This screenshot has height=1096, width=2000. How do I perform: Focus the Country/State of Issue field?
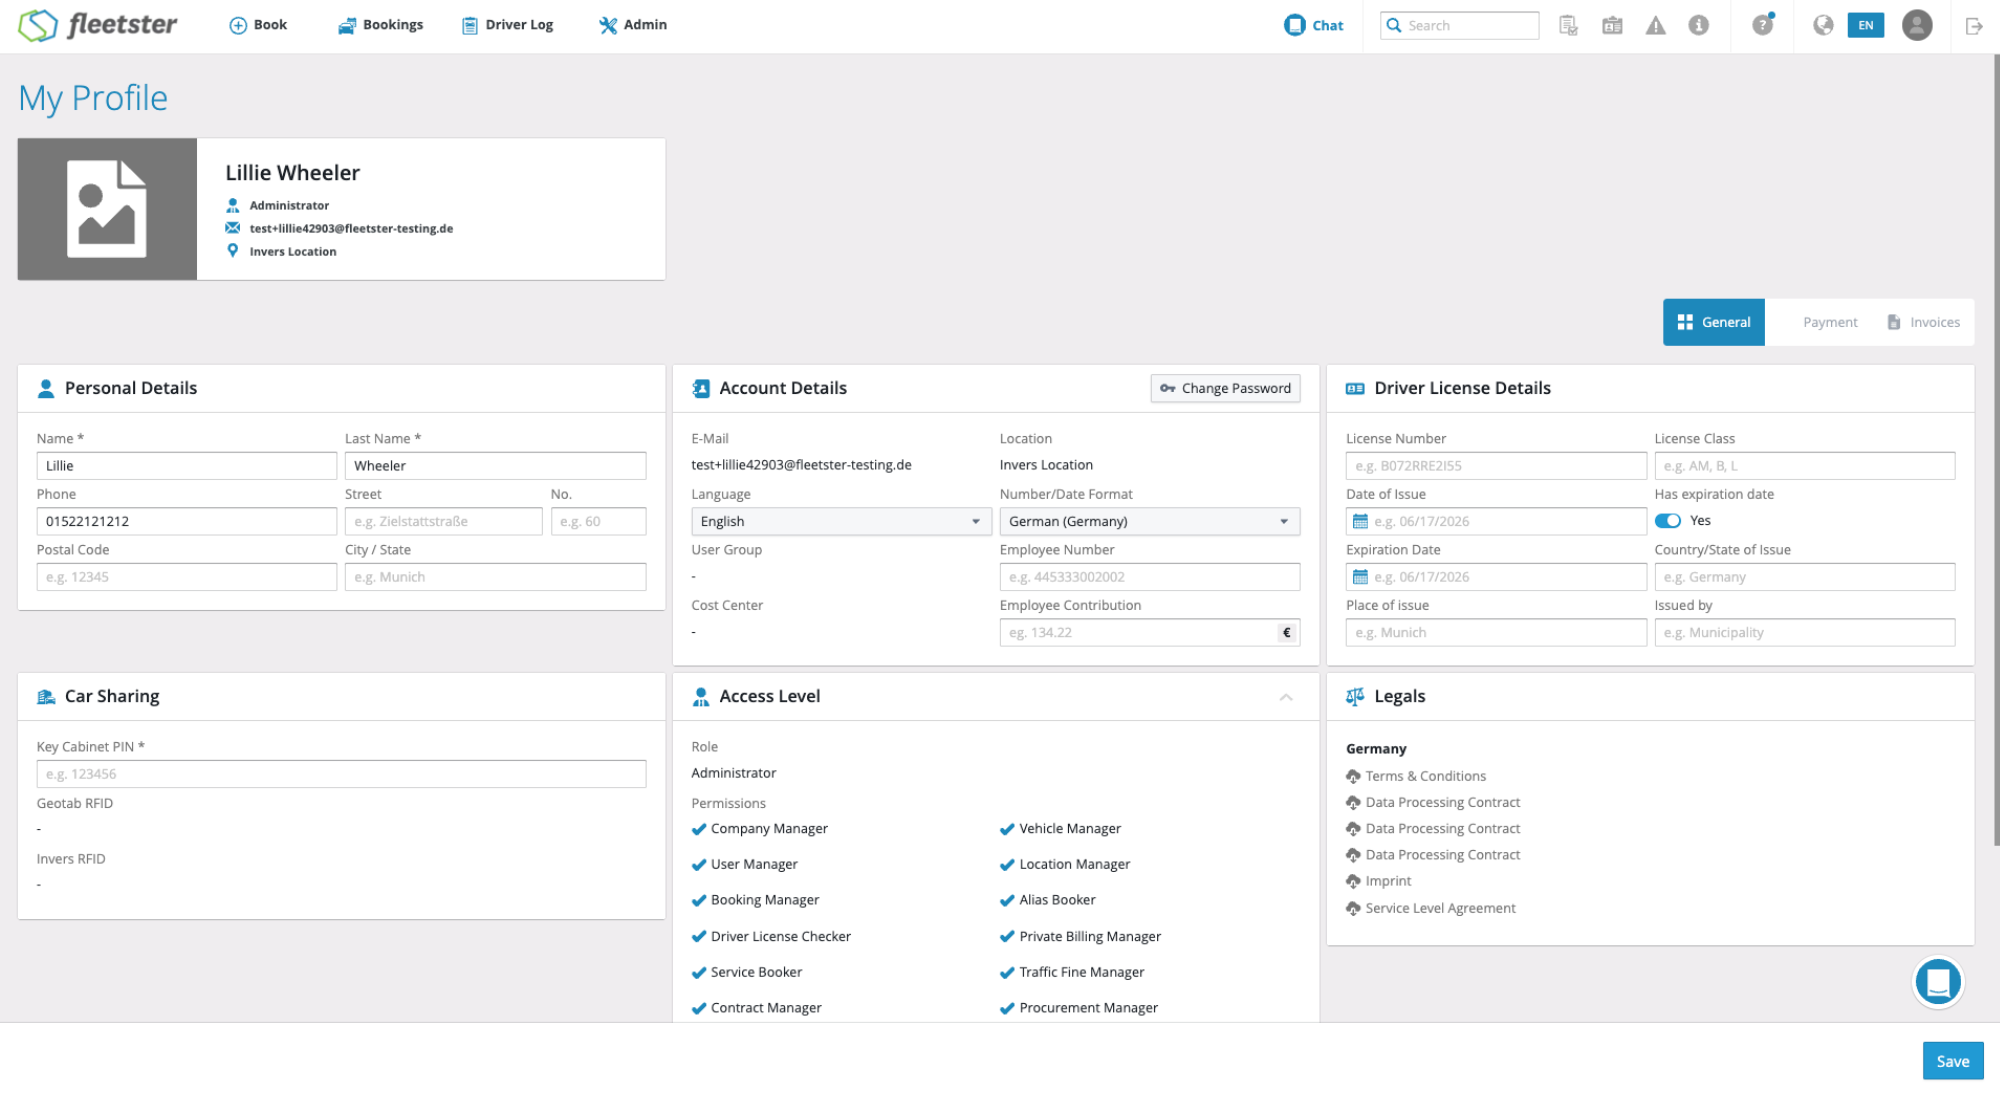[x=1804, y=577]
